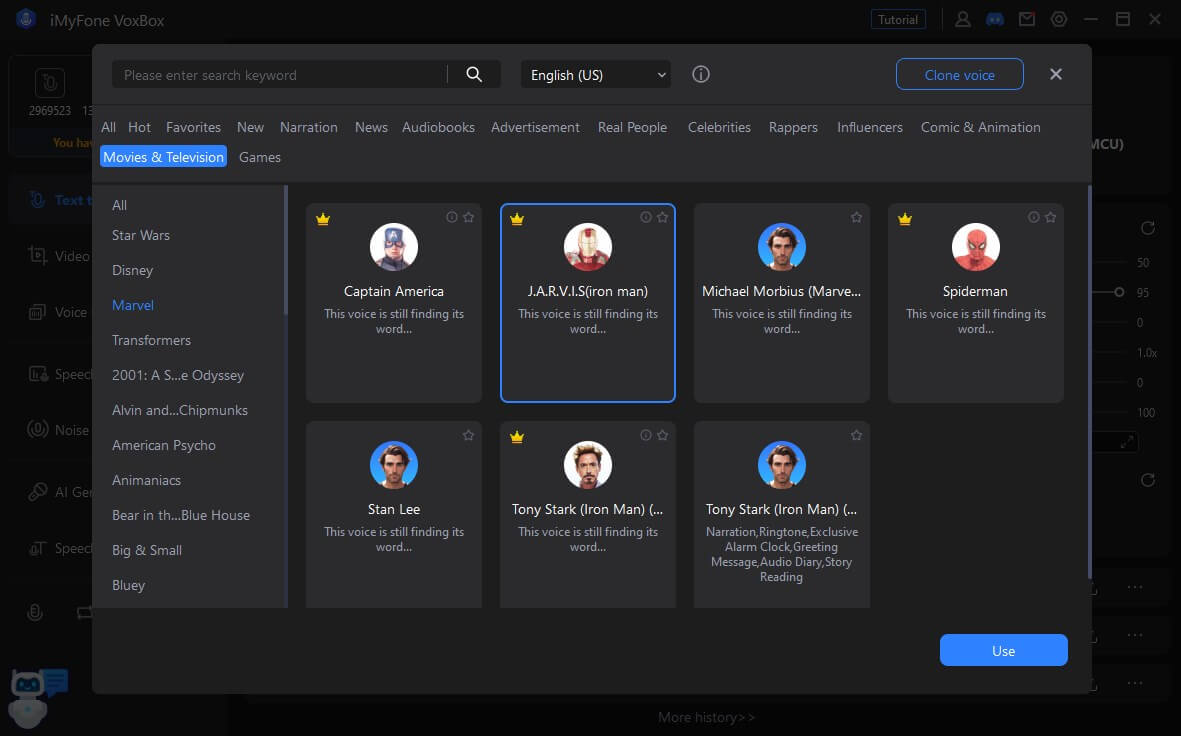Screen dimensions: 1181x736
Task: Show info for the Spiderman voice
Action: click(1033, 217)
